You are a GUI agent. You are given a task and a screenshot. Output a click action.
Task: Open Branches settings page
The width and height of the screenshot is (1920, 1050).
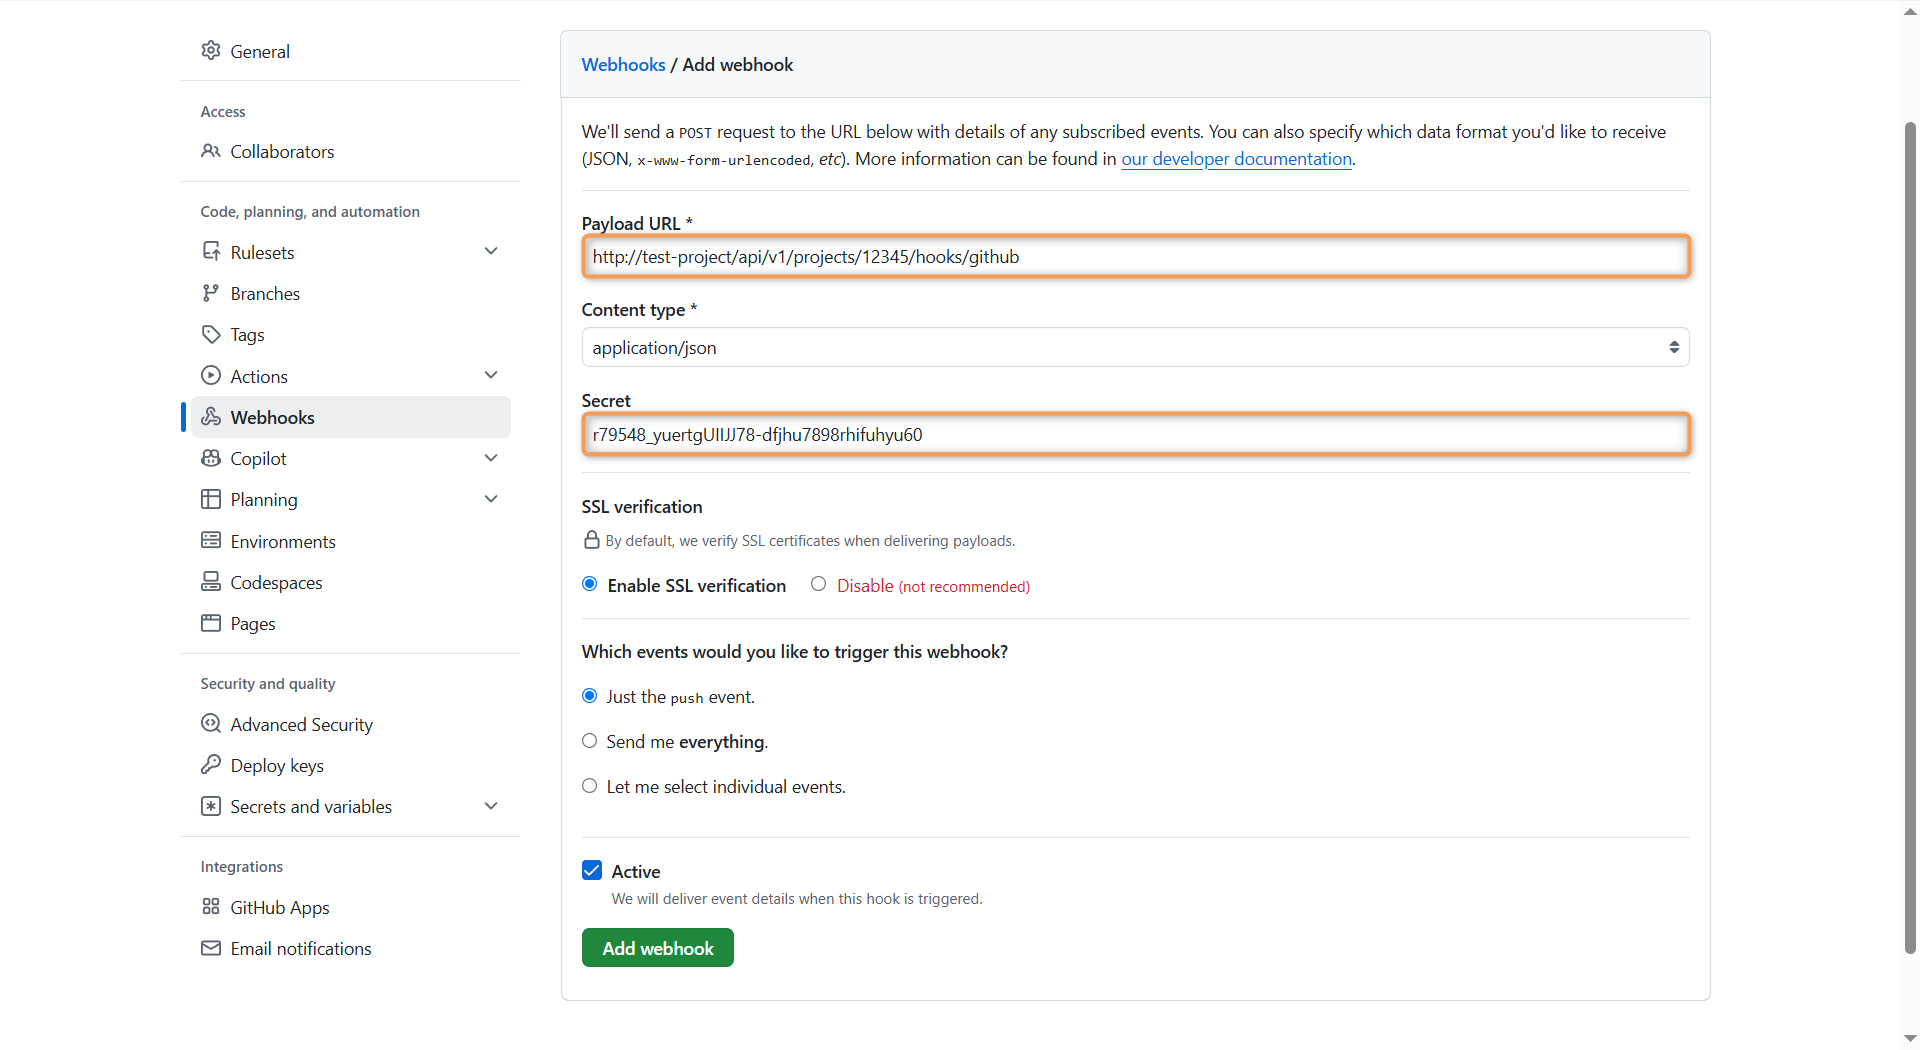[x=350, y=293]
